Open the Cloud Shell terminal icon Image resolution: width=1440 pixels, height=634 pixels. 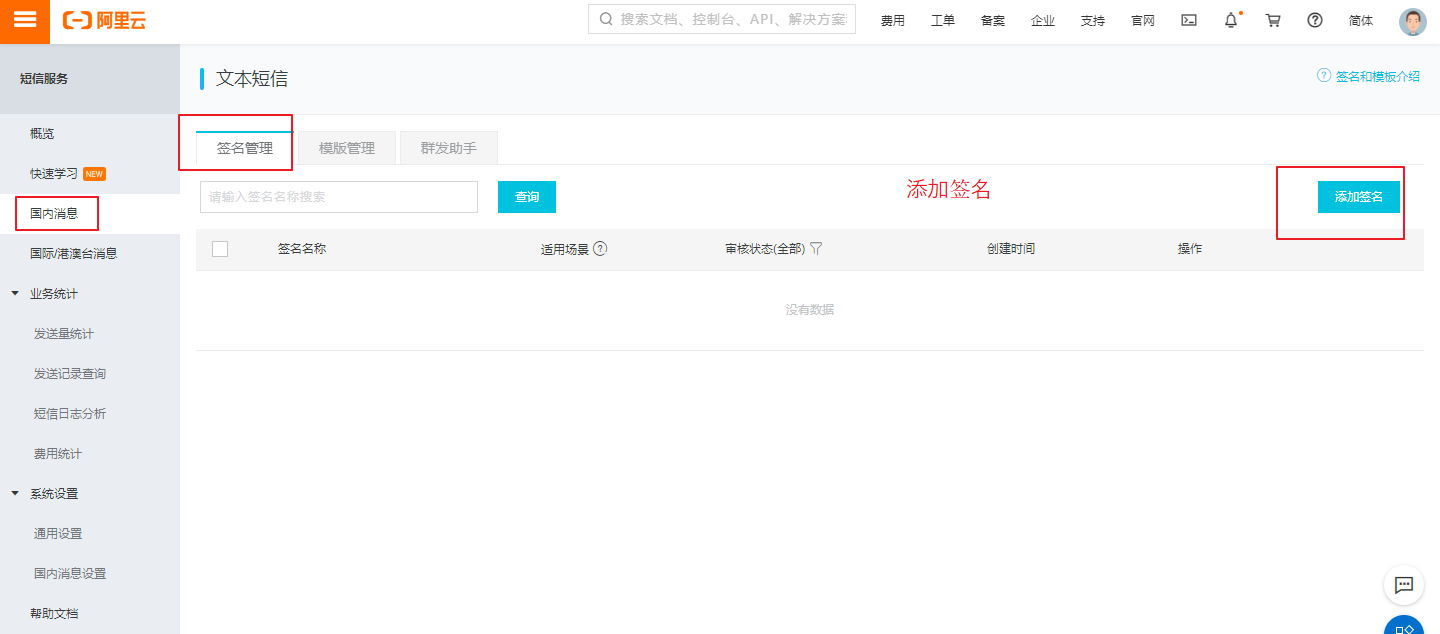pyautogui.click(x=1189, y=20)
